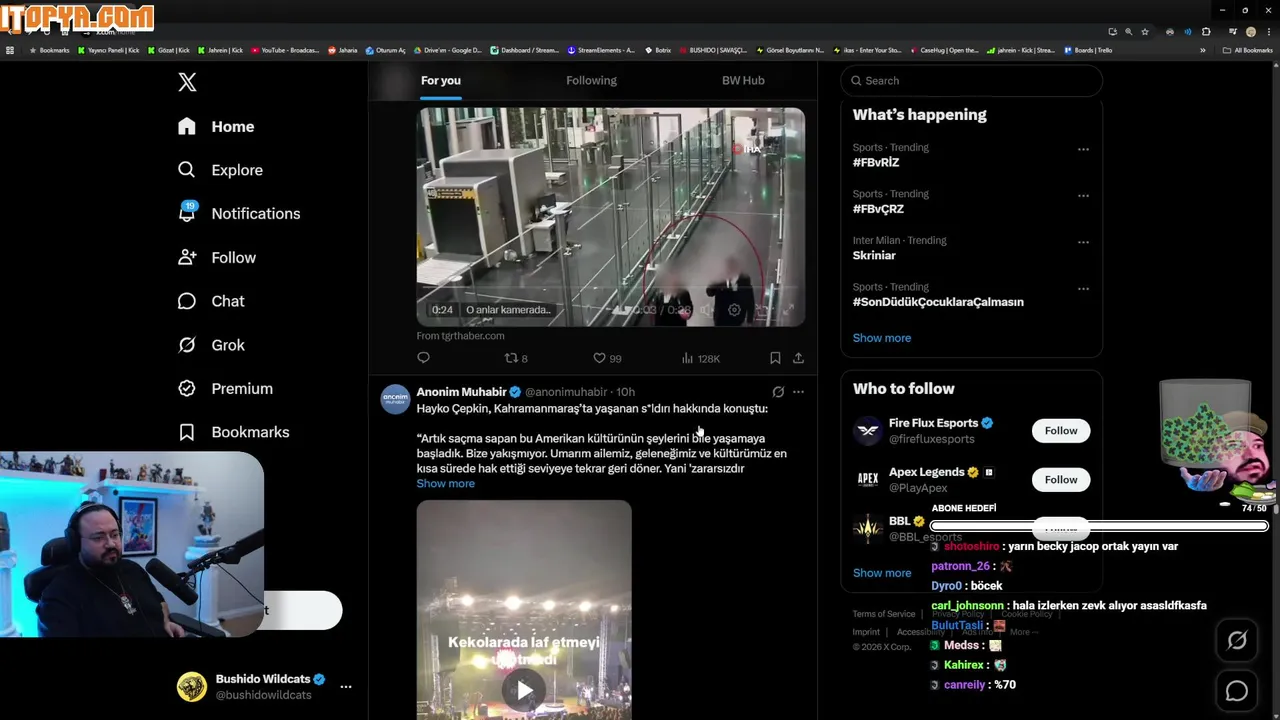This screenshot has width=1280, height=720.
Task: Click the Chrome apps grid icon
Action: (10, 50)
